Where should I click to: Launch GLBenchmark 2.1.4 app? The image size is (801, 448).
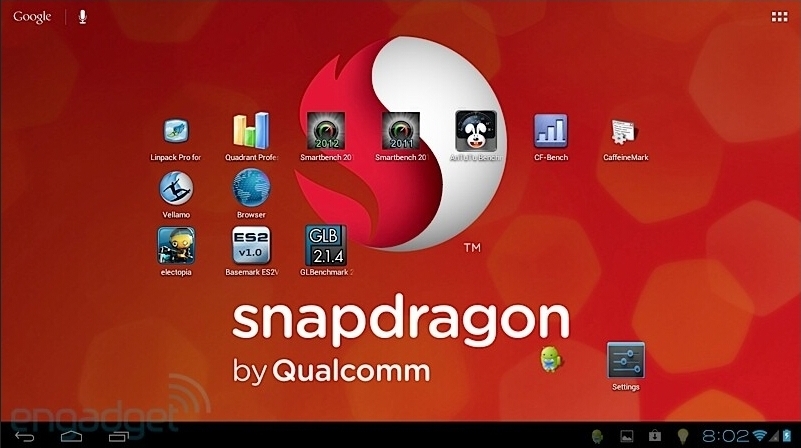[x=326, y=246]
